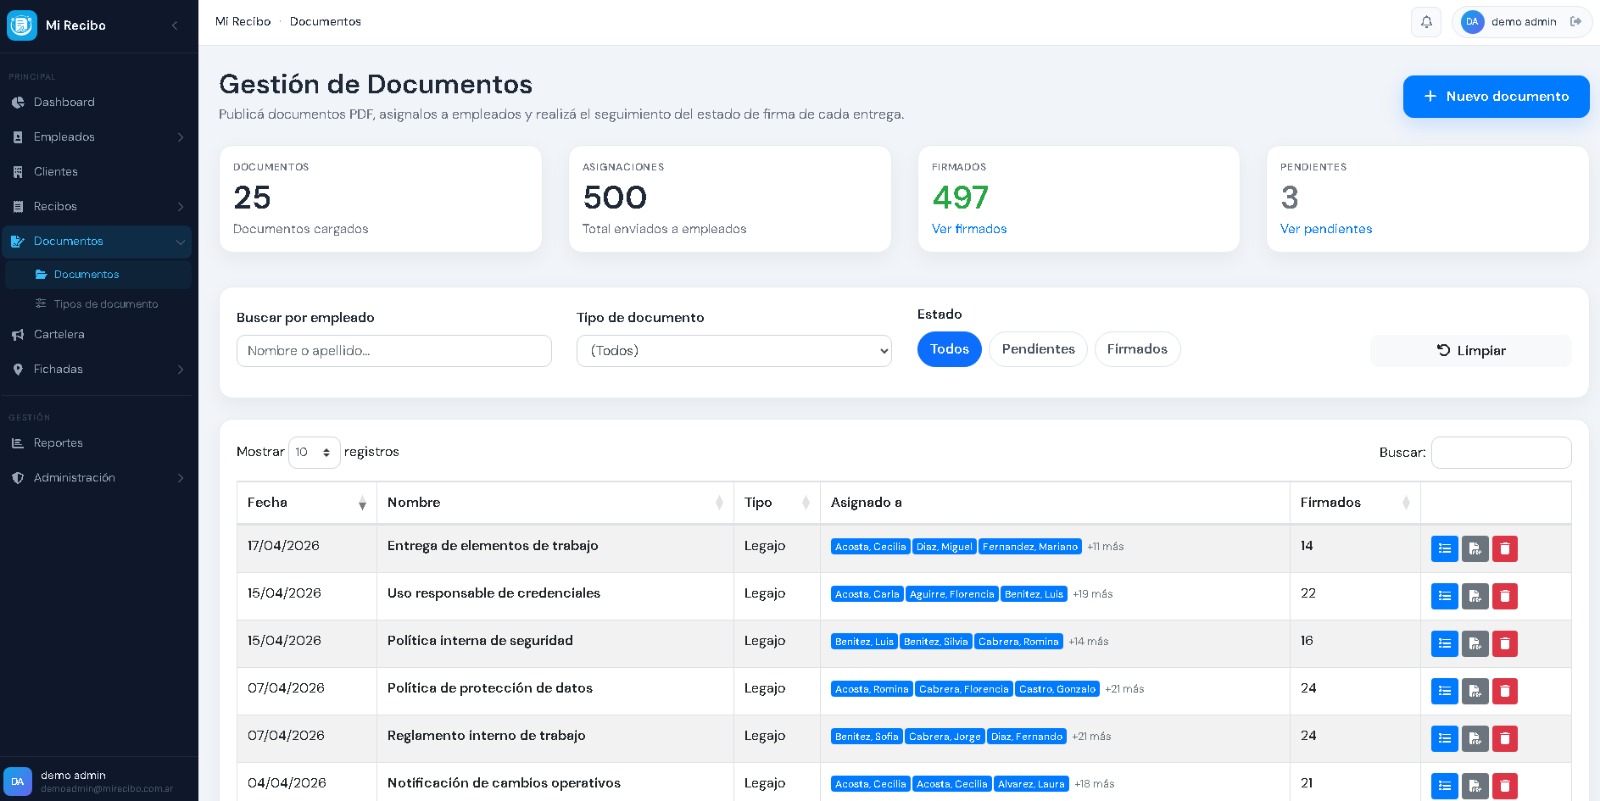Delete Notificación de cambios operativos document

[1505, 786]
